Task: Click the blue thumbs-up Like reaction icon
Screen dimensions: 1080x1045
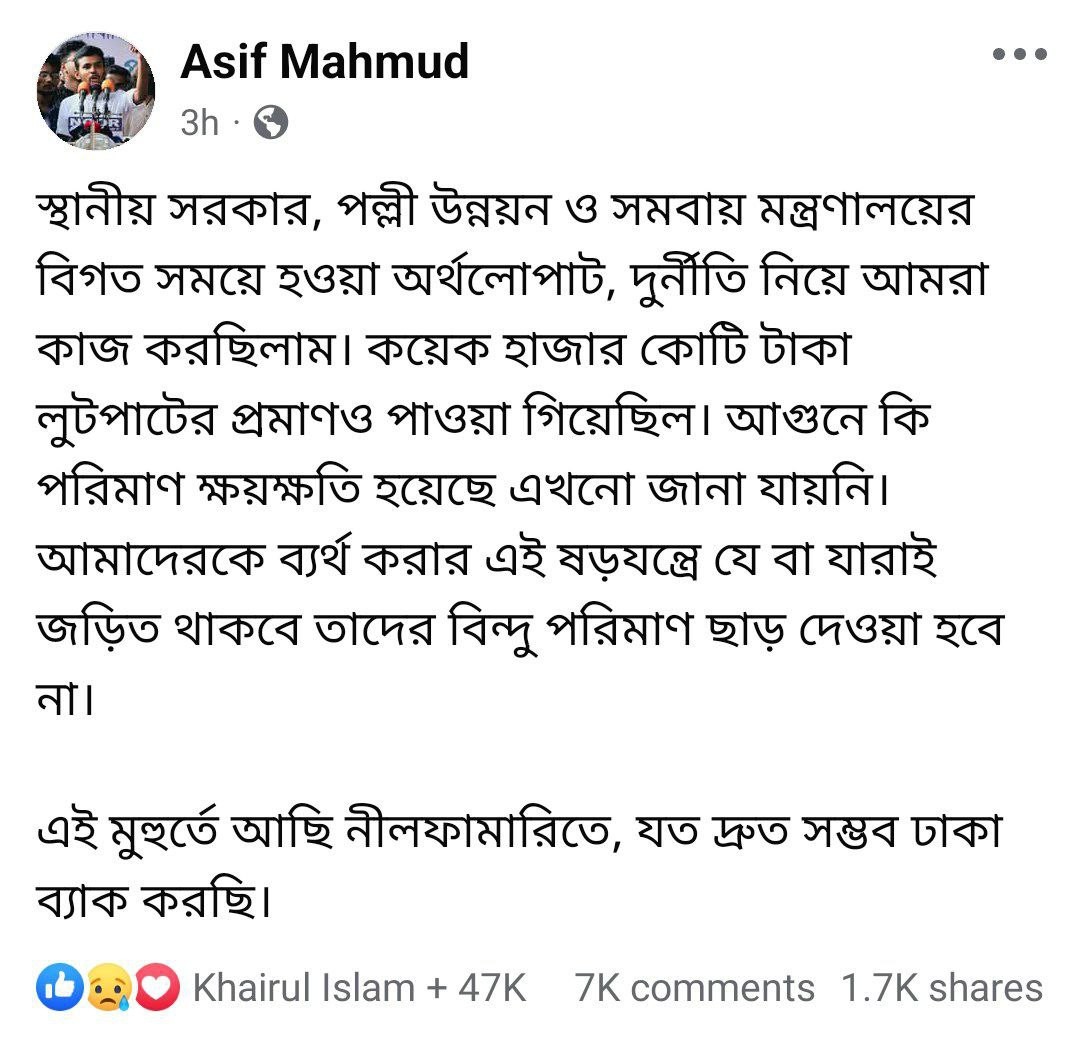Action: [60, 986]
